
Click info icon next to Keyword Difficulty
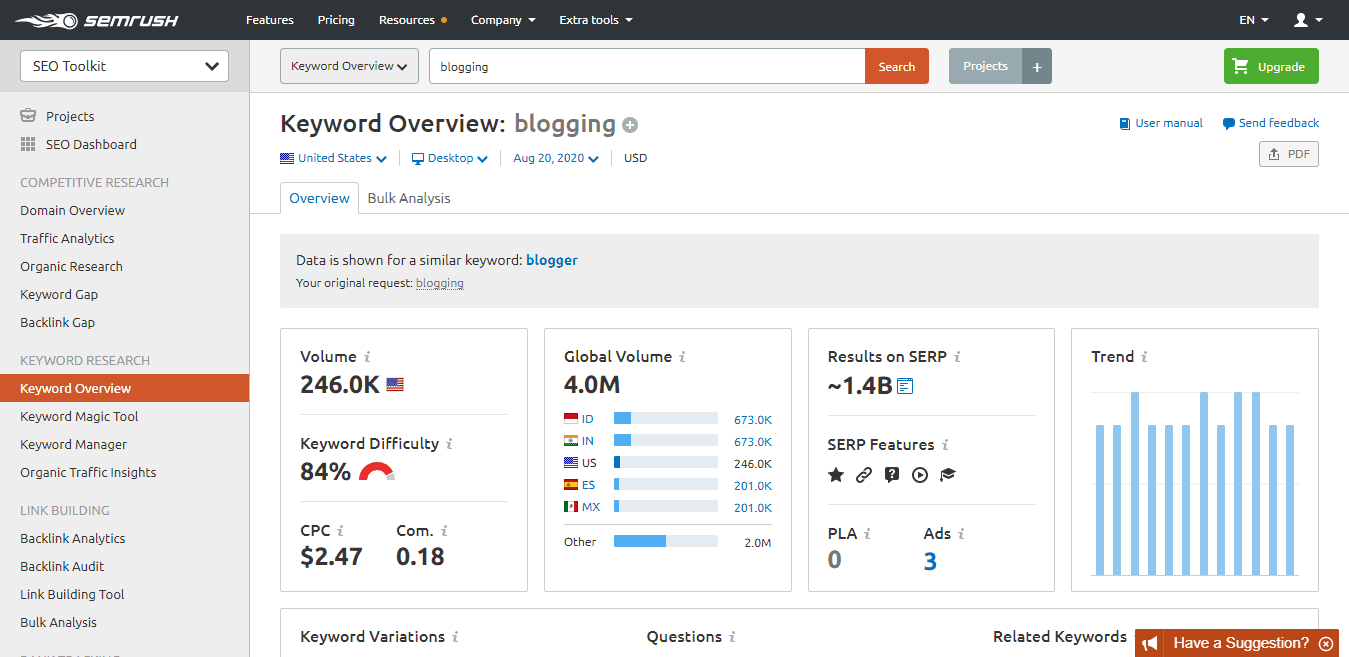click(x=449, y=444)
